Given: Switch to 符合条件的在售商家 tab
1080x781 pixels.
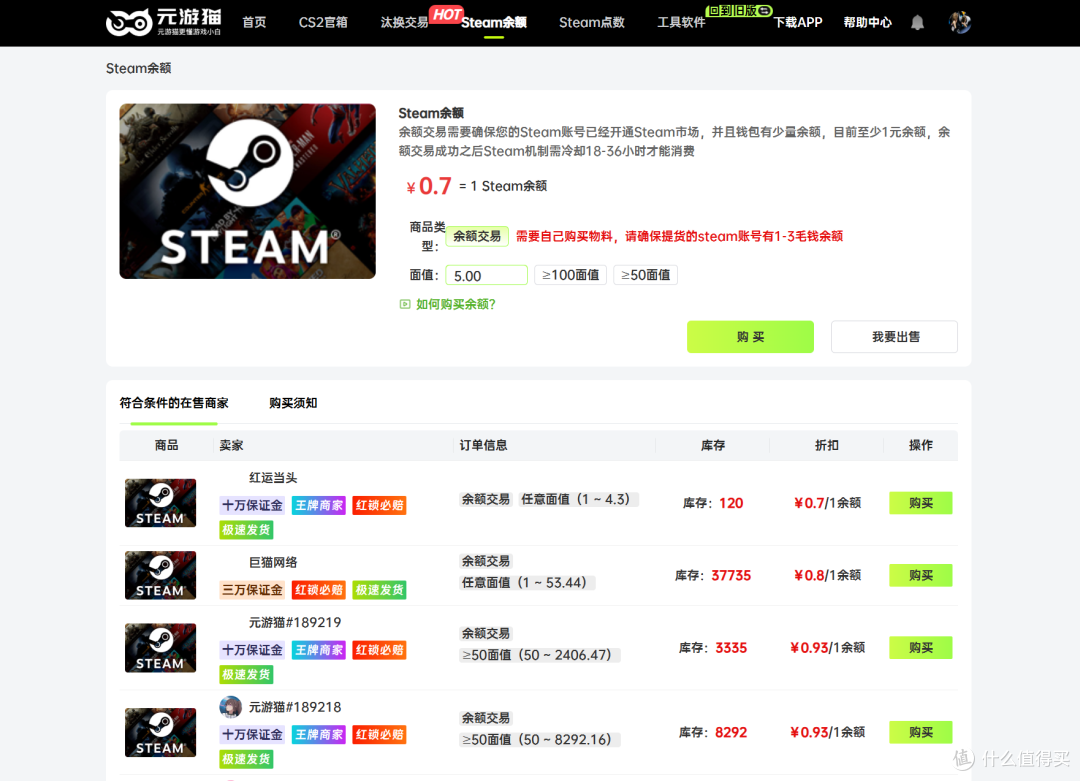Looking at the screenshot, I should [x=174, y=403].
